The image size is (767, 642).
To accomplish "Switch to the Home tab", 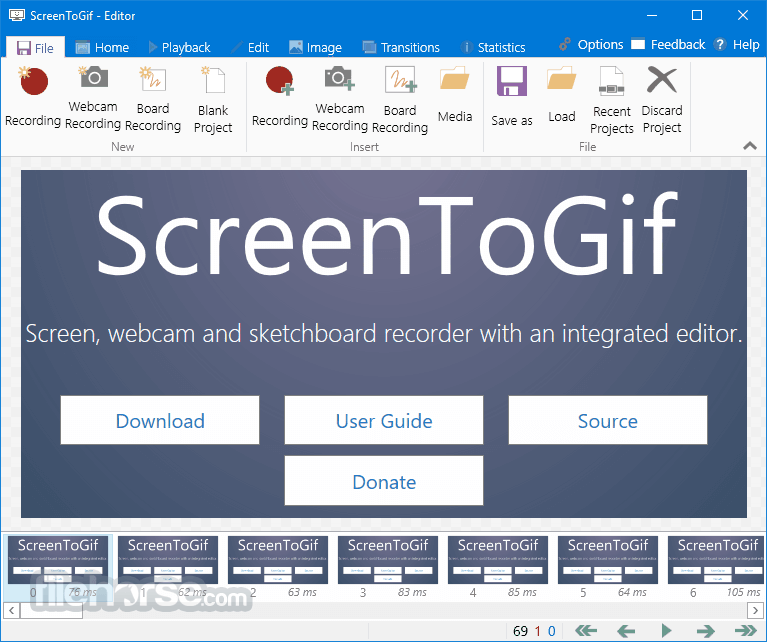I will (x=102, y=47).
